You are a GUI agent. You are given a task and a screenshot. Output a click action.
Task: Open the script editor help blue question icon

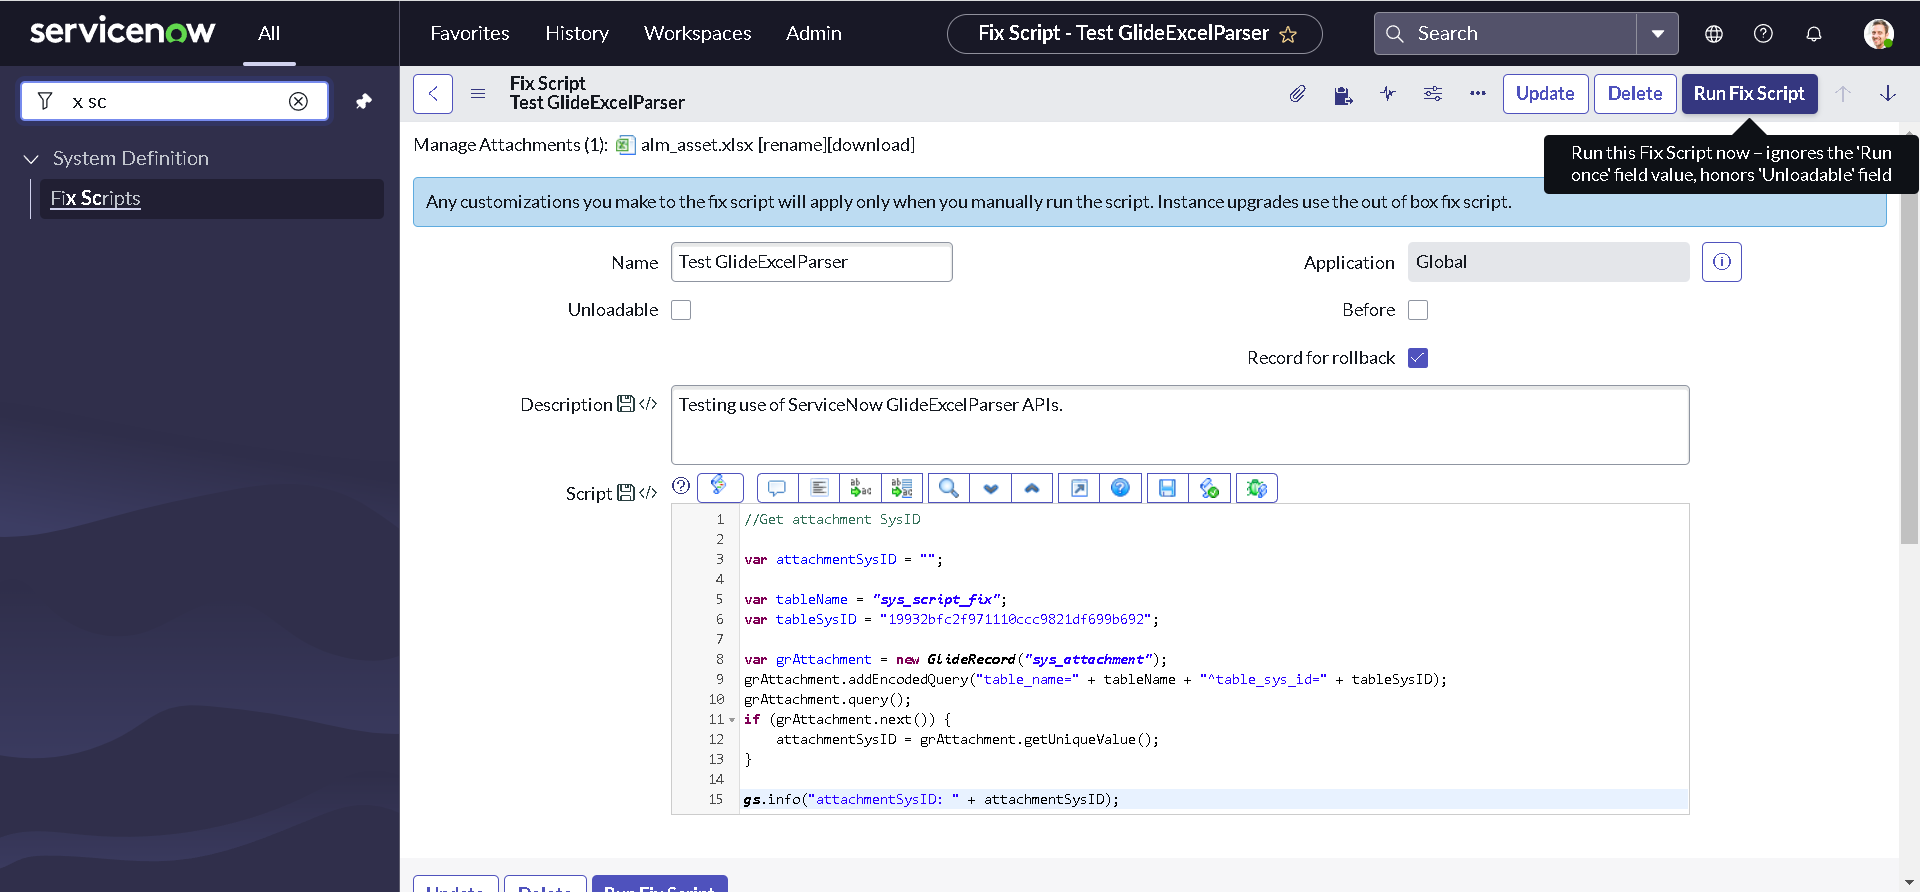1120,488
